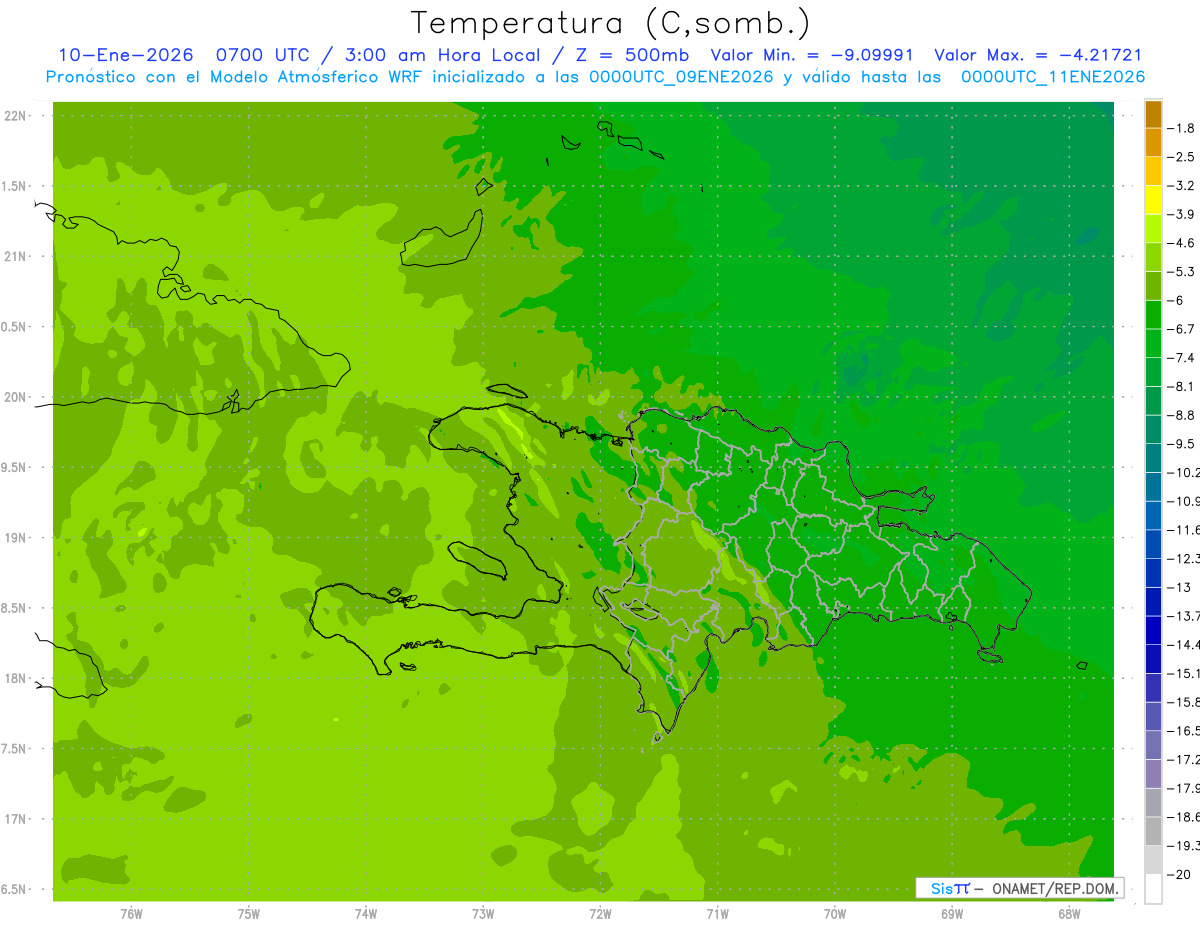Image resolution: width=1200 pixels, height=927 pixels.
Task: Select the 'Valor Max. = -4.21721' value
Action: tap(1038, 55)
